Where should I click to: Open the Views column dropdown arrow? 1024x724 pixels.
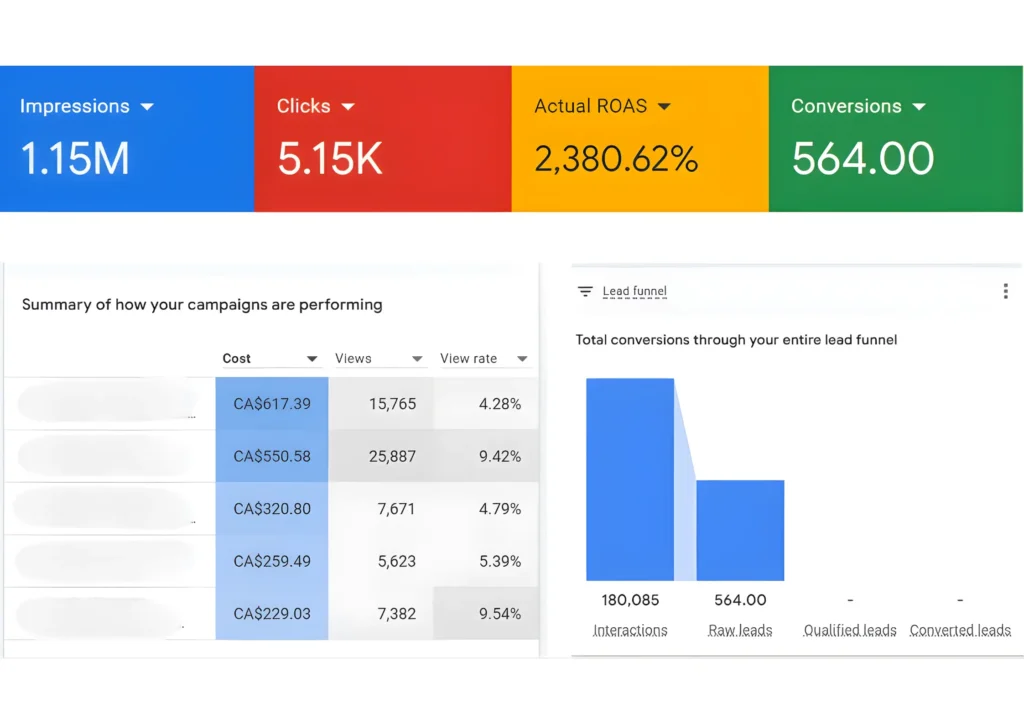[x=417, y=359]
